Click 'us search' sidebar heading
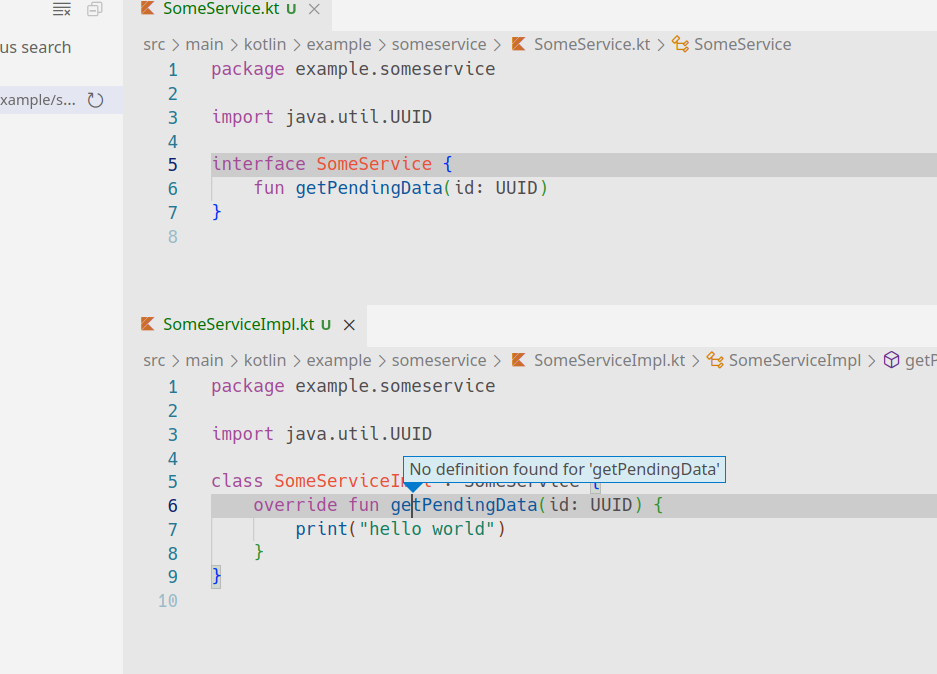The image size is (937, 674). (x=35, y=47)
